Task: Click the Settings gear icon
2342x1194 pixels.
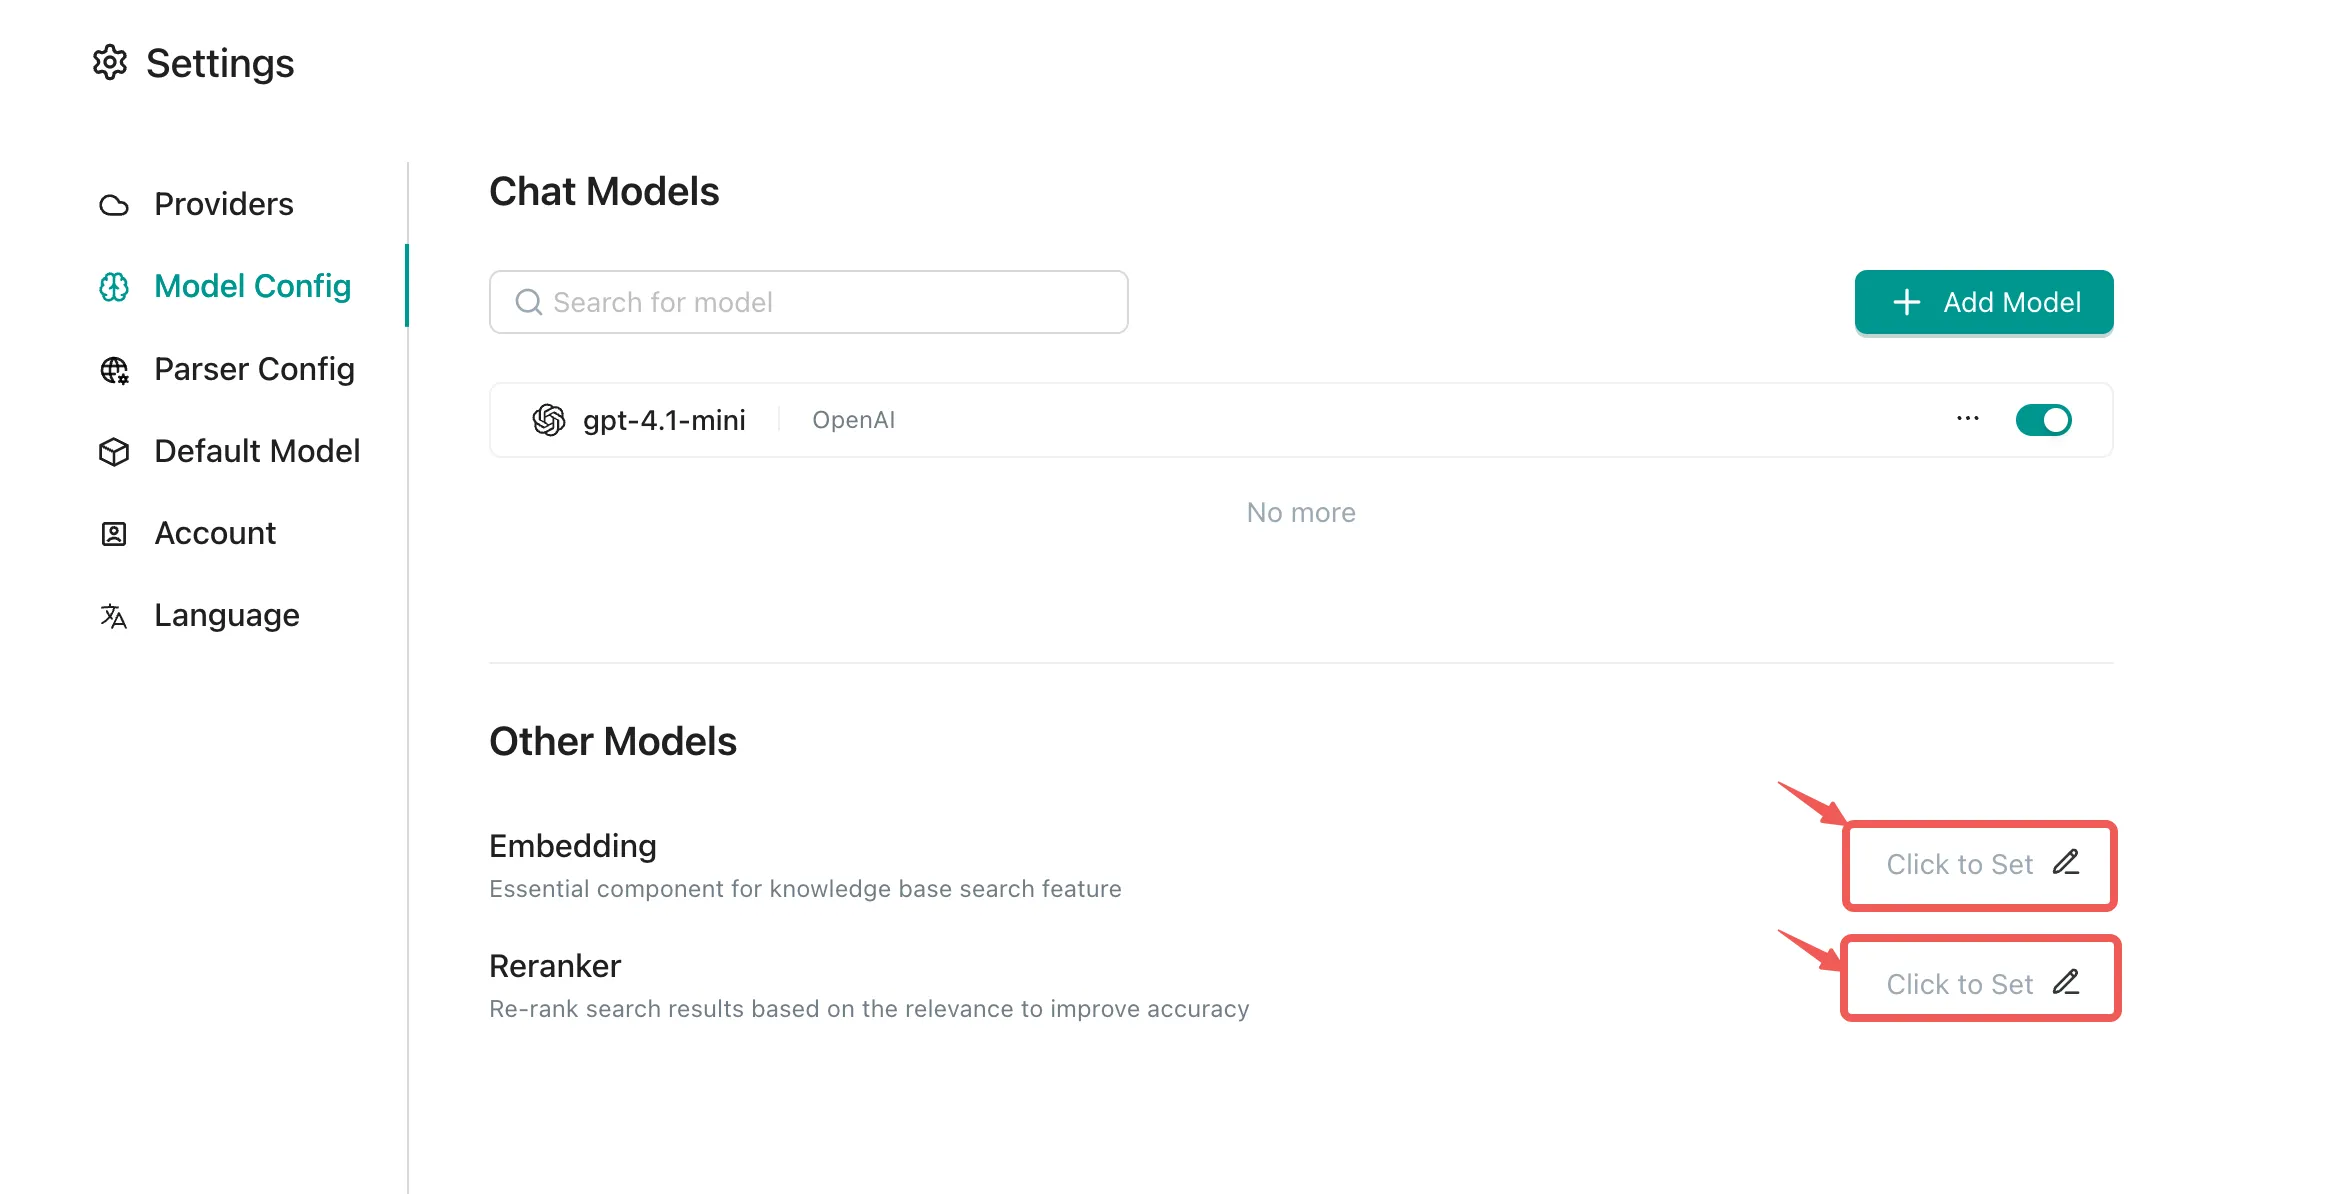Action: [x=110, y=62]
